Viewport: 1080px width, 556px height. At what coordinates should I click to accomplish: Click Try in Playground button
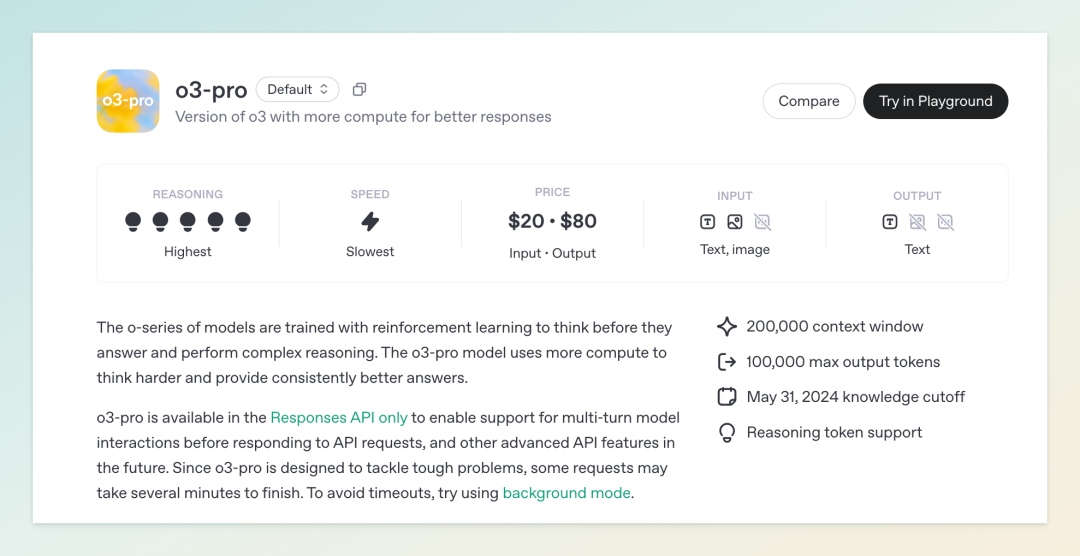[935, 101]
